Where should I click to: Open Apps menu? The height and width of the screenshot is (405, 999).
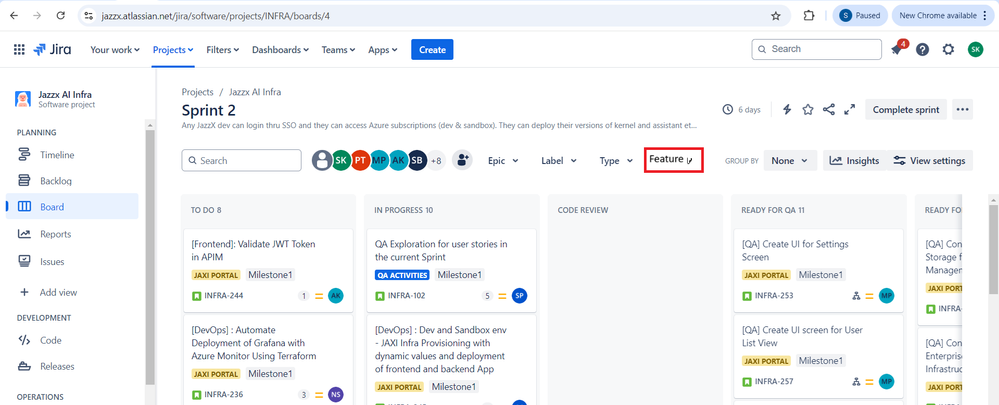tap(382, 50)
